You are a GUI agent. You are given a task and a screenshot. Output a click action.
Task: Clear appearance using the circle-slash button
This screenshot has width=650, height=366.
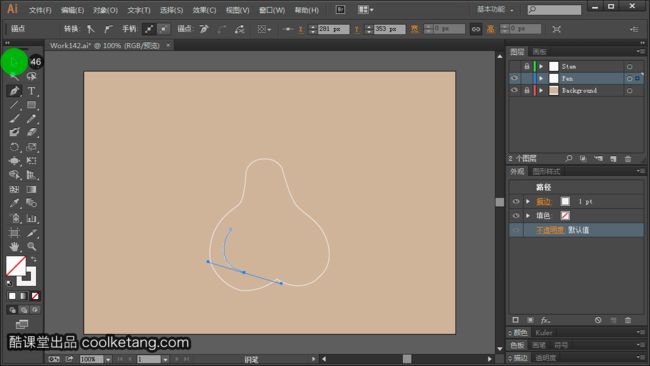pos(598,320)
